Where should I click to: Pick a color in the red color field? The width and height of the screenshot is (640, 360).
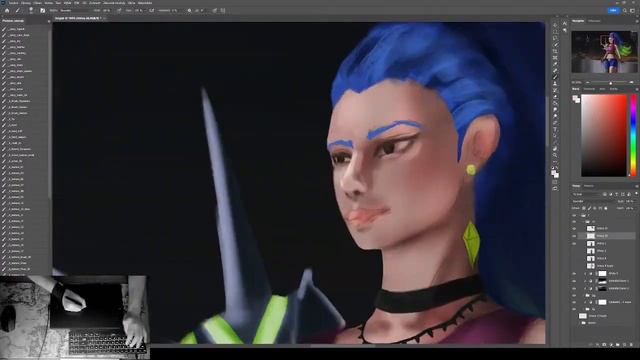604,136
